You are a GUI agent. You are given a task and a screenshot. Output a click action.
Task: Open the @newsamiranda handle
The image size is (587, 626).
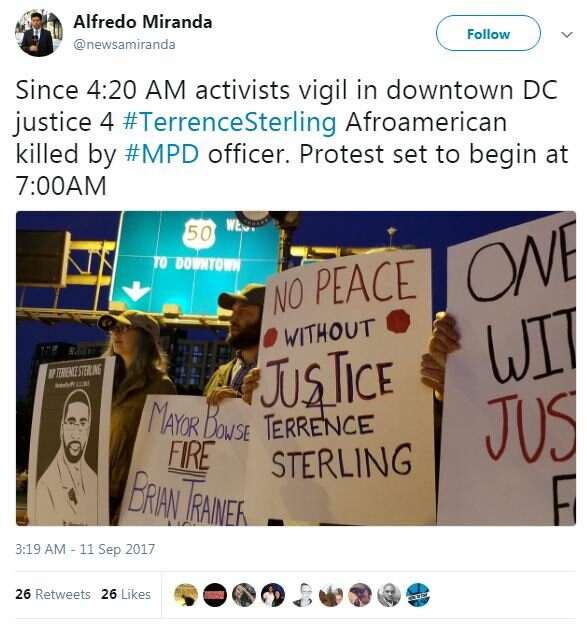[x=124, y=44]
